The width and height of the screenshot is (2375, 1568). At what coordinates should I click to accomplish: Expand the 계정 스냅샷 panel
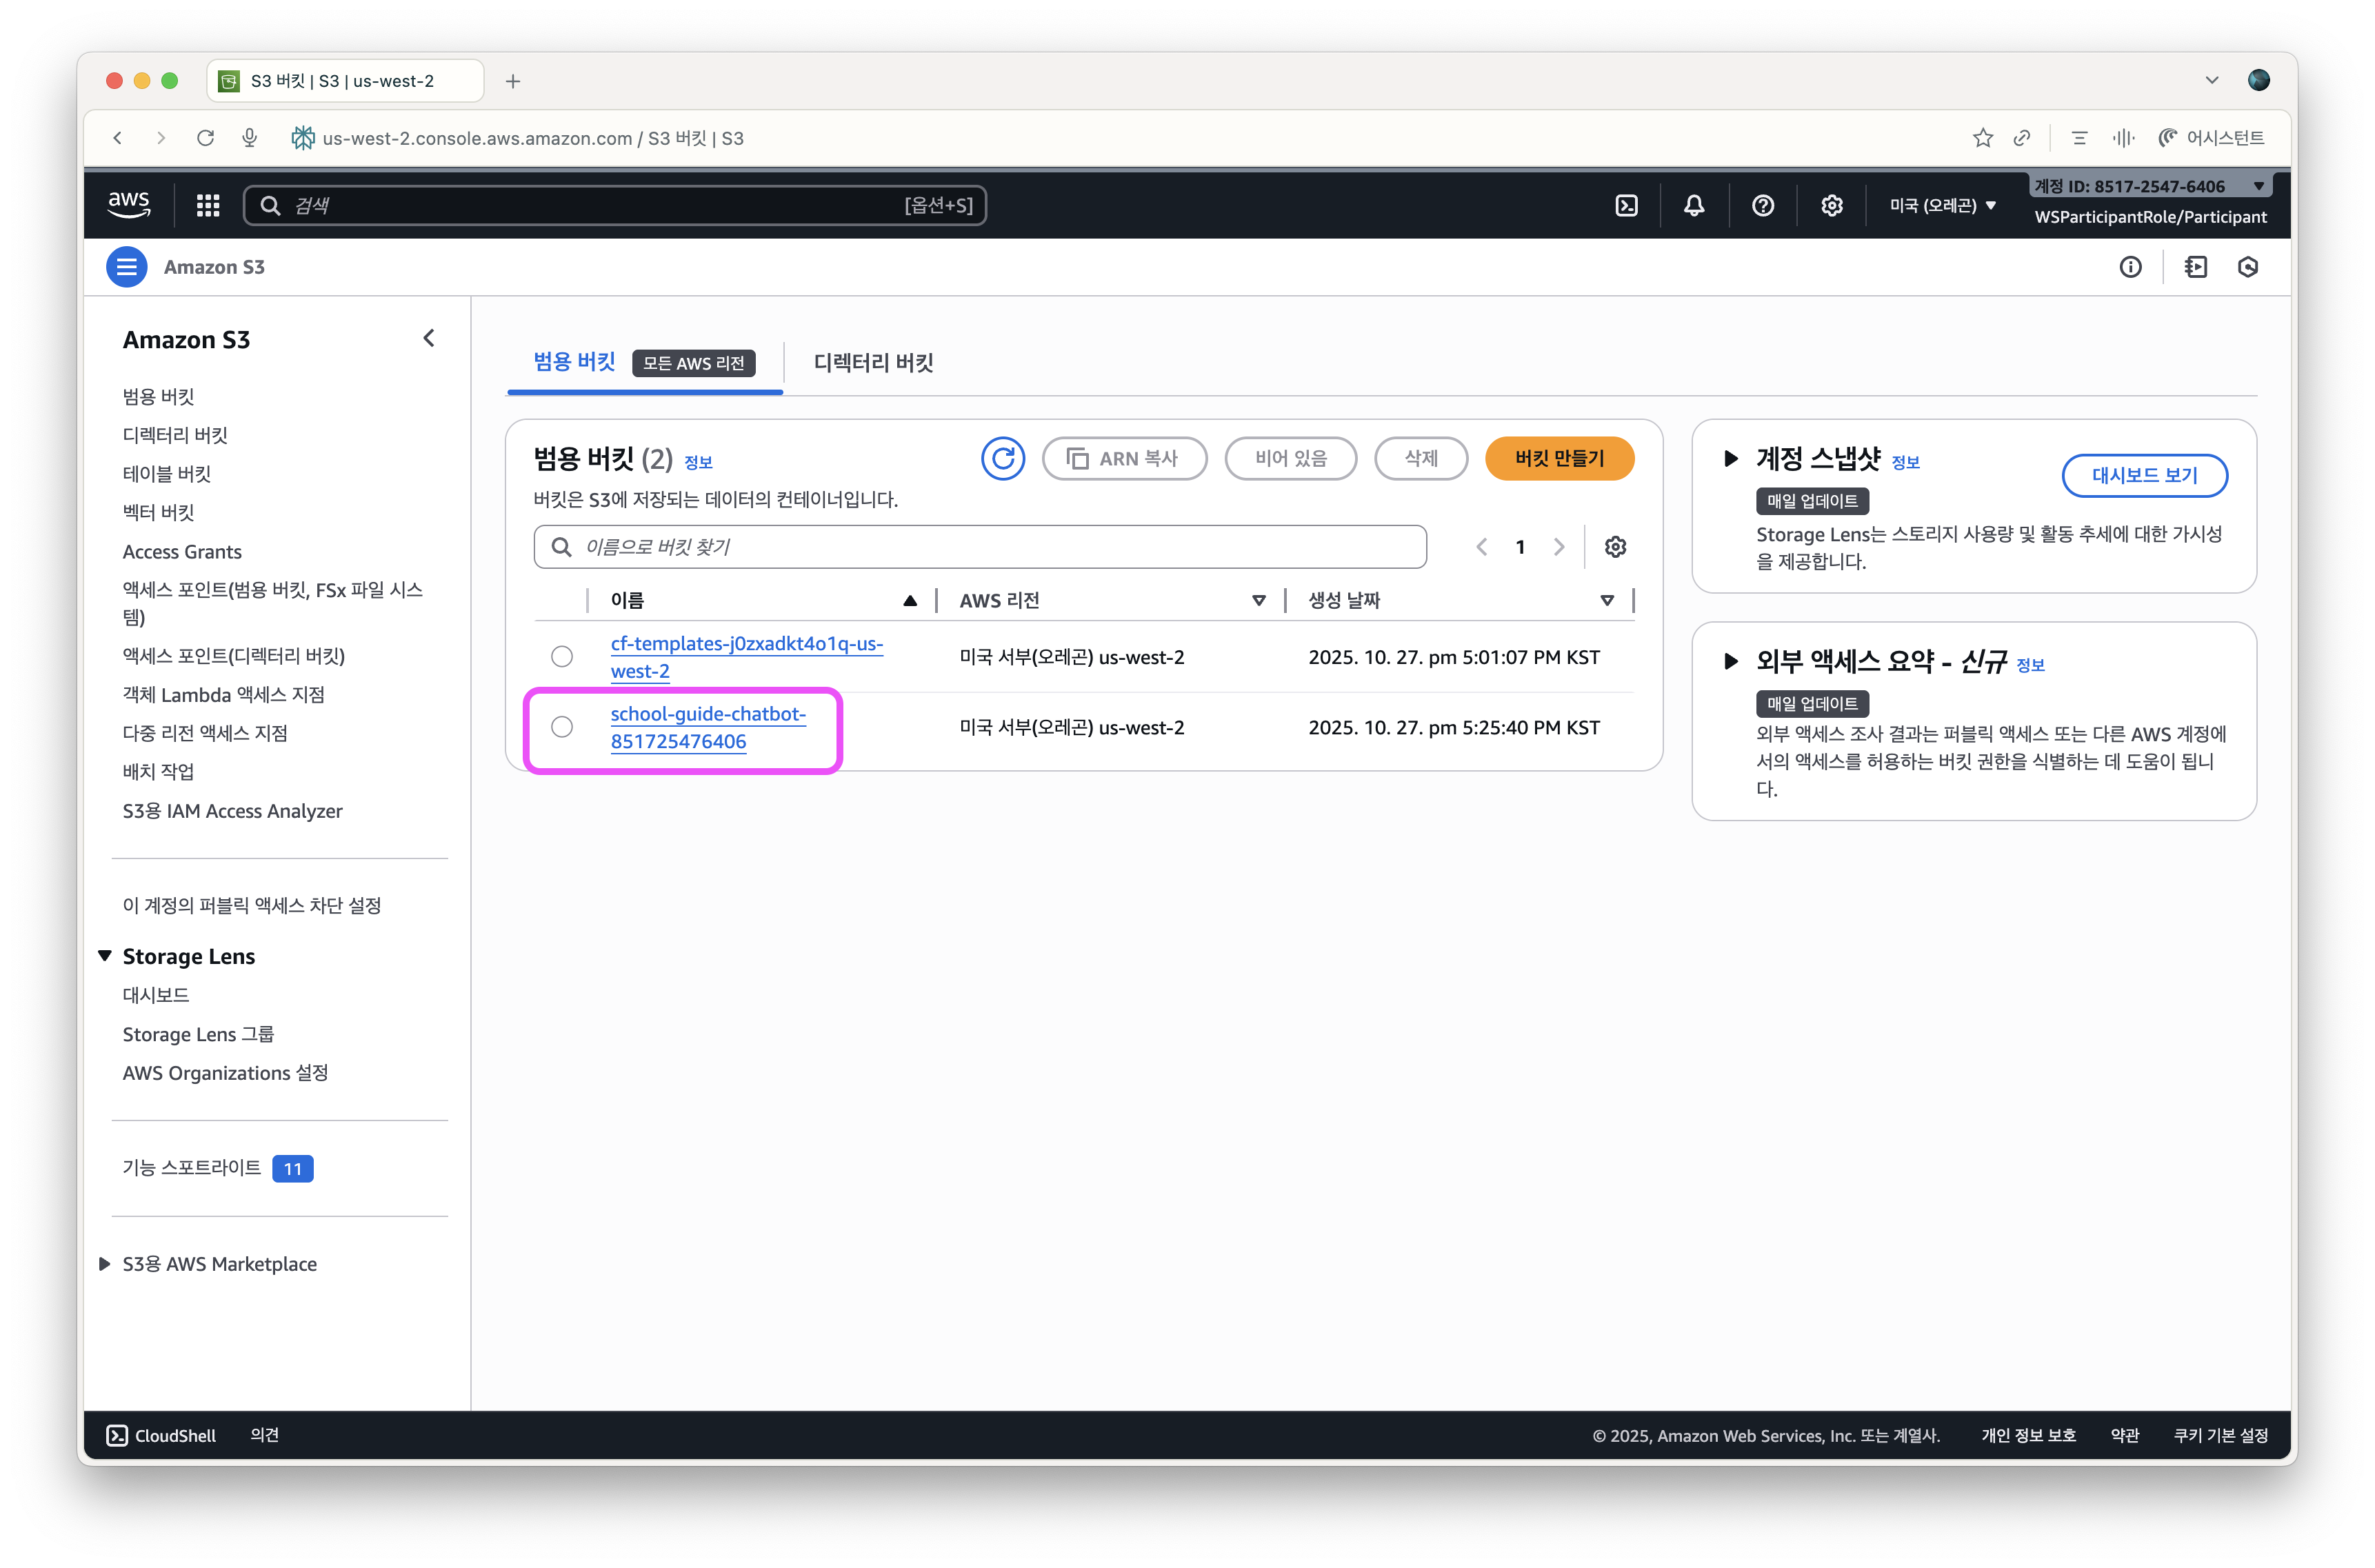[1731, 459]
